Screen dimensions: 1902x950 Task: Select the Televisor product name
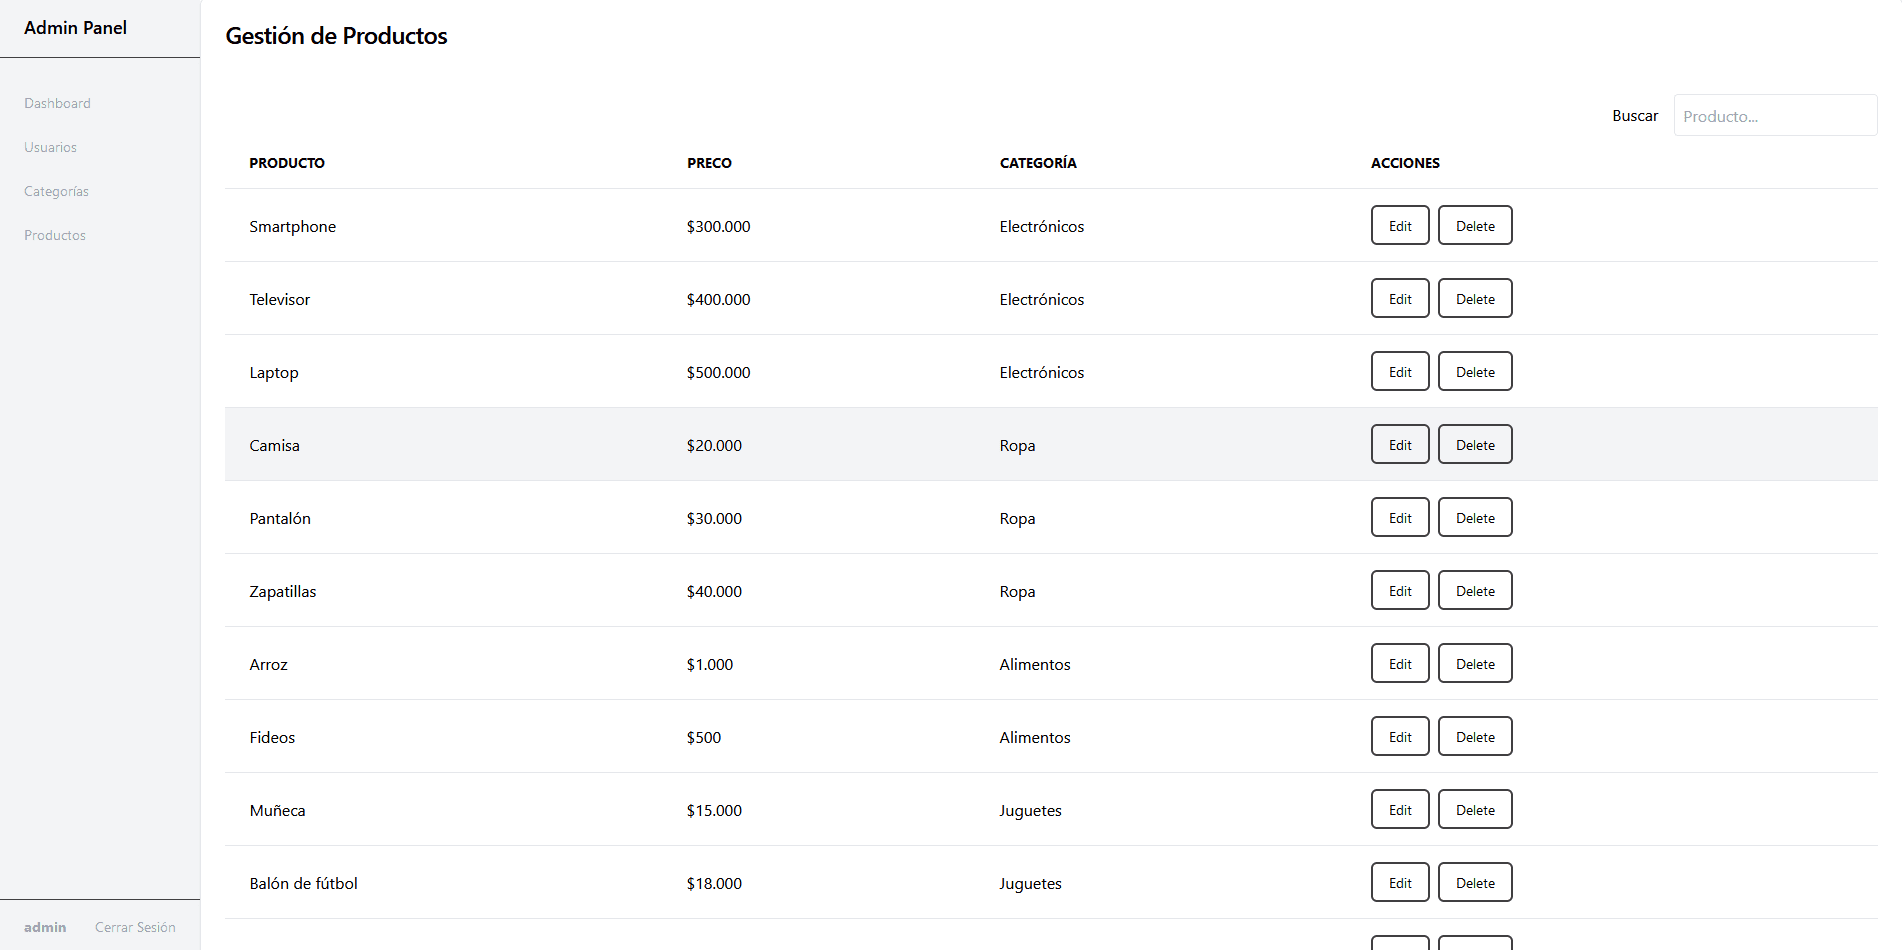point(280,300)
